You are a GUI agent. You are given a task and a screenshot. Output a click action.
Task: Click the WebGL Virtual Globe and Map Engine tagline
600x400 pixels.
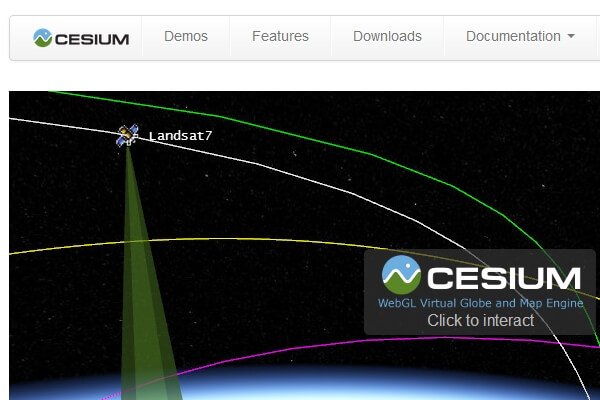pos(480,303)
